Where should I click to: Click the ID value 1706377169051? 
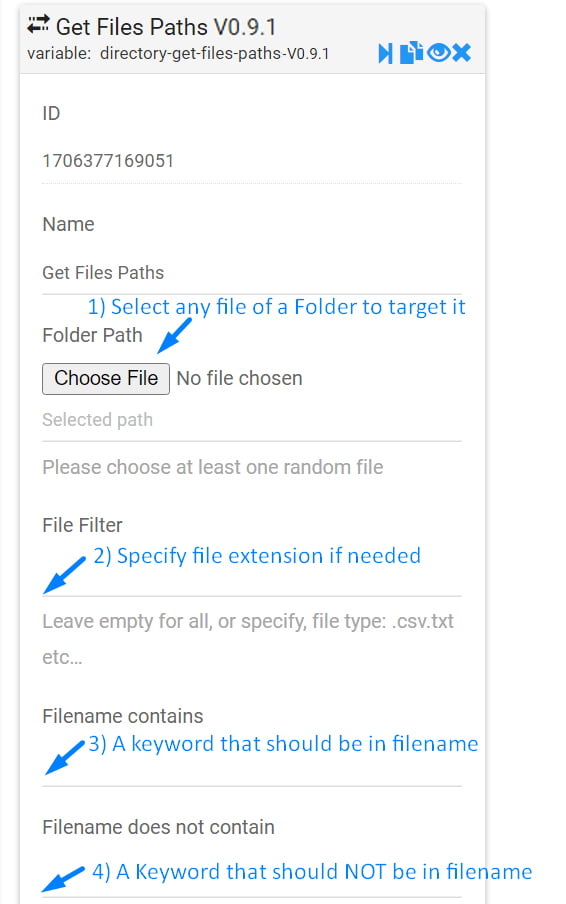click(x=108, y=160)
